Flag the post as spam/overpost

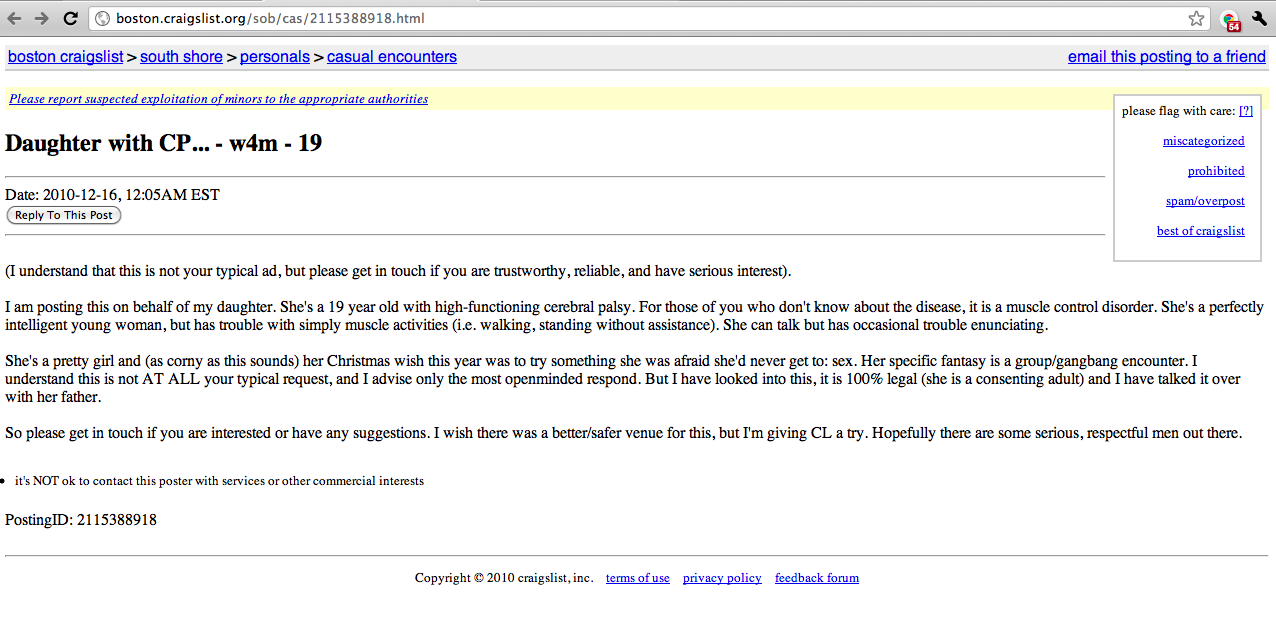click(x=1205, y=201)
